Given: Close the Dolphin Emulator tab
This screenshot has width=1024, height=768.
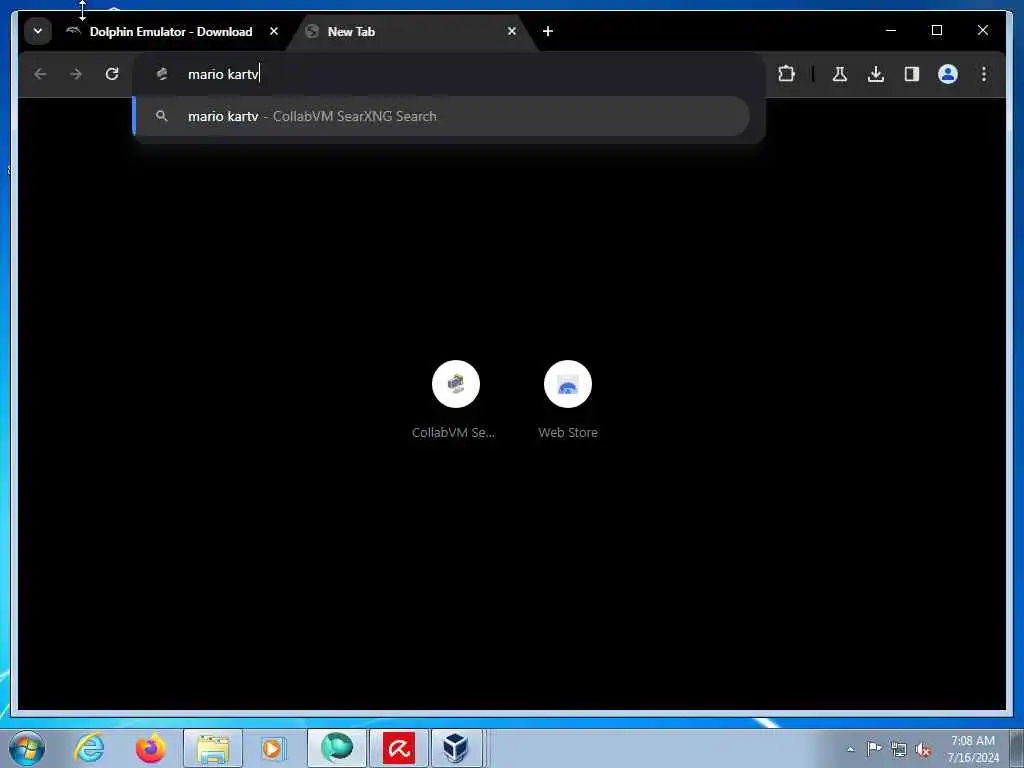Looking at the screenshot, I should pos(274,31).
